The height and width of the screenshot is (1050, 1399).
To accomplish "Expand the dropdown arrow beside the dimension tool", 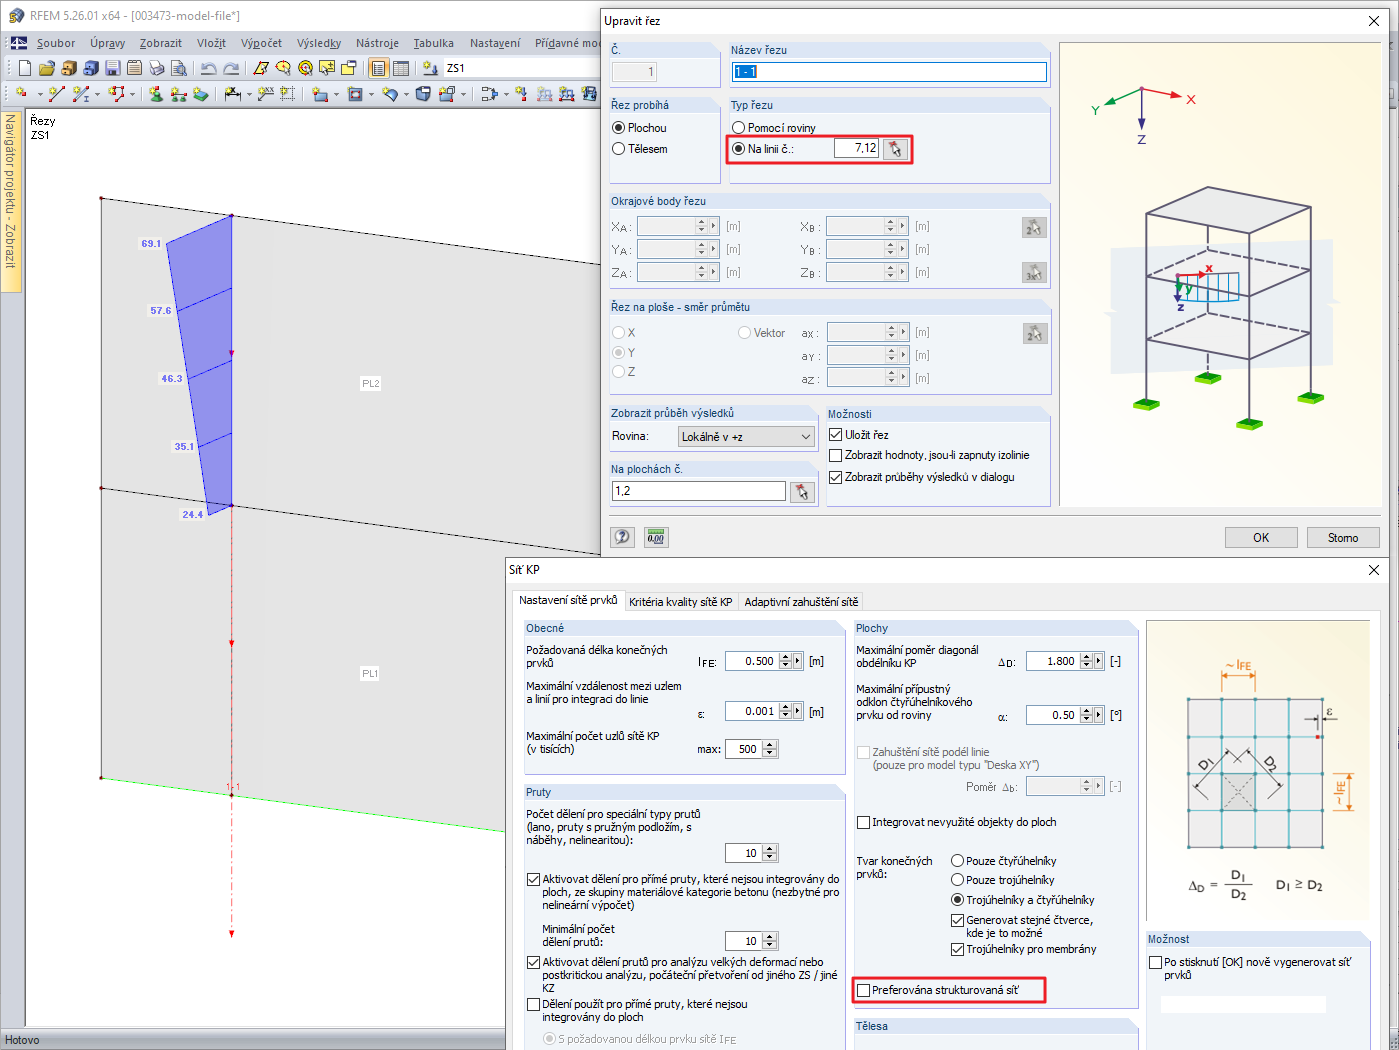I will point(249,94).
